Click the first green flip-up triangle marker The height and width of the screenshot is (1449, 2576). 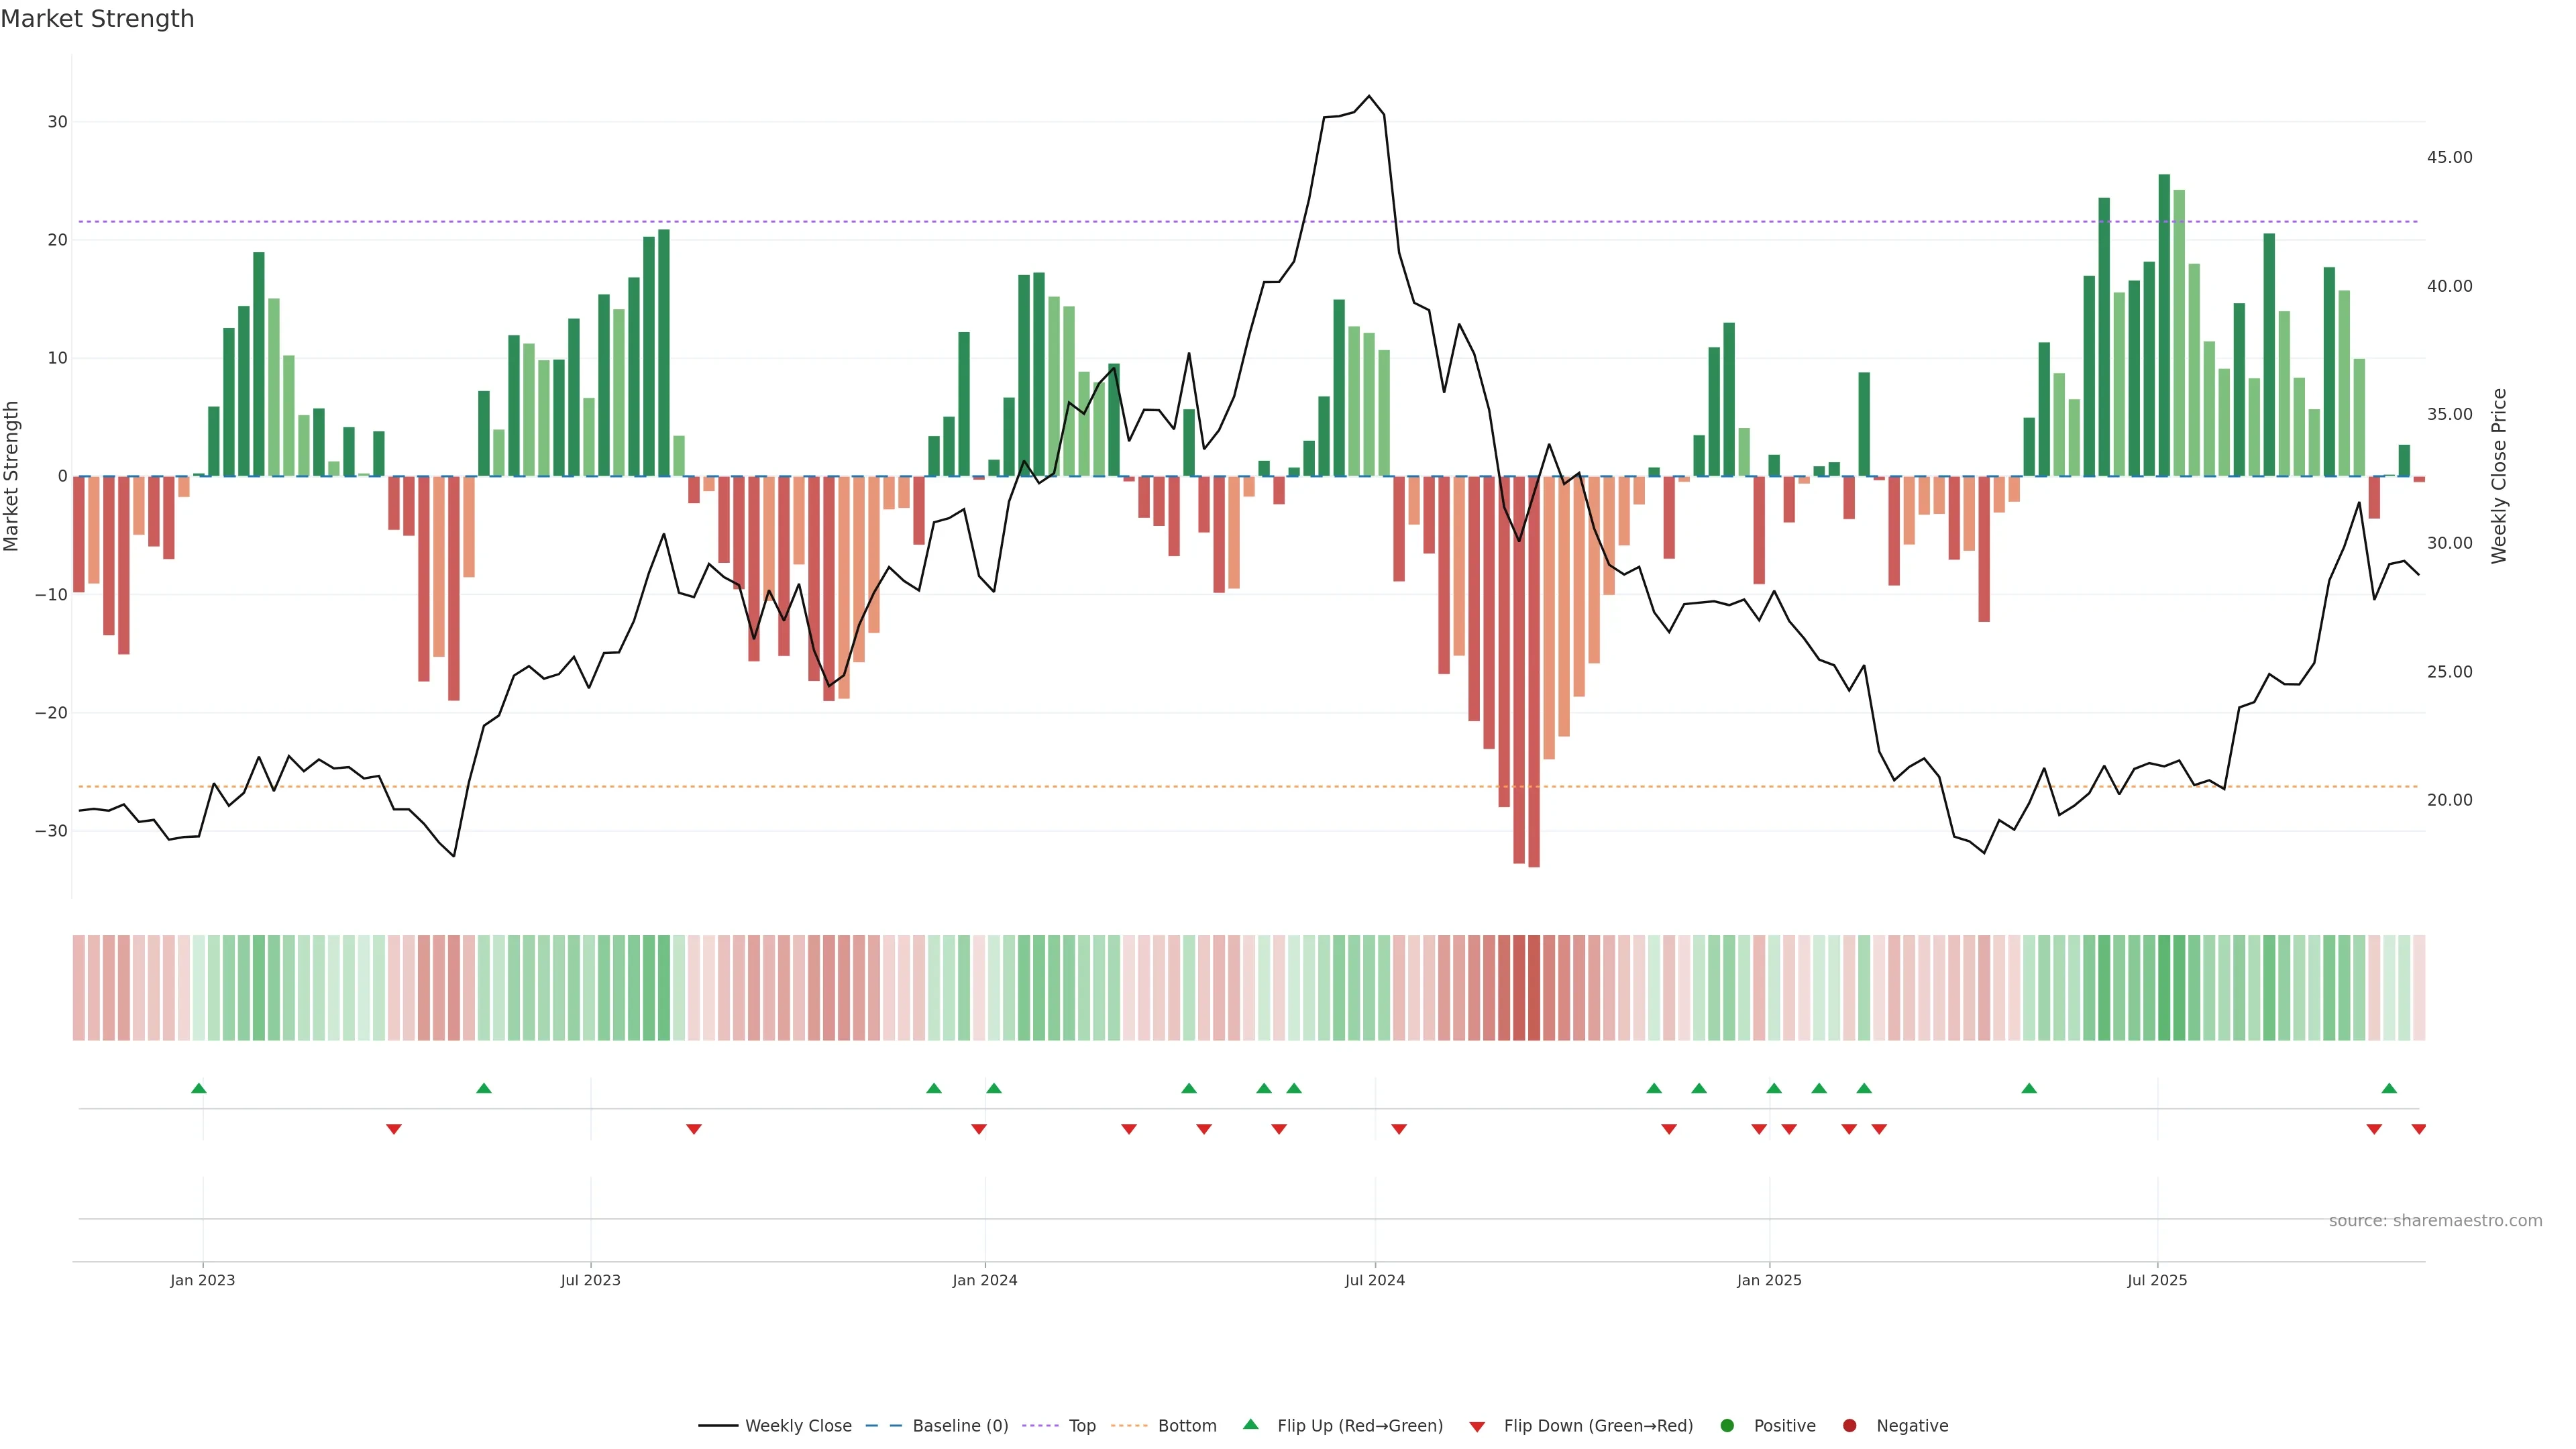(199, 1088)
